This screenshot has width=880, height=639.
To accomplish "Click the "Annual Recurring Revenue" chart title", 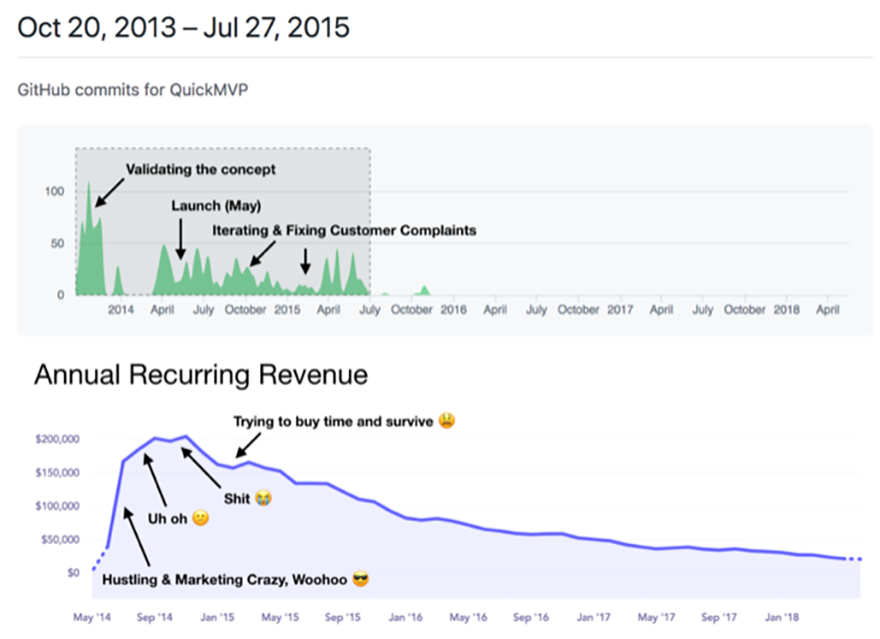I will click(x=201, y=375).
